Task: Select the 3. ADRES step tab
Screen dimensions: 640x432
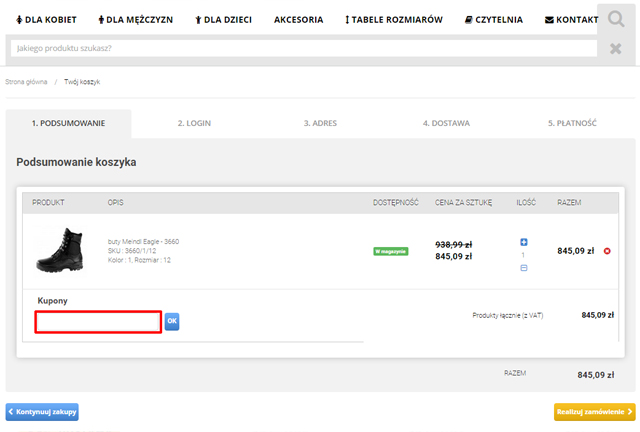Action: (320, 123)
